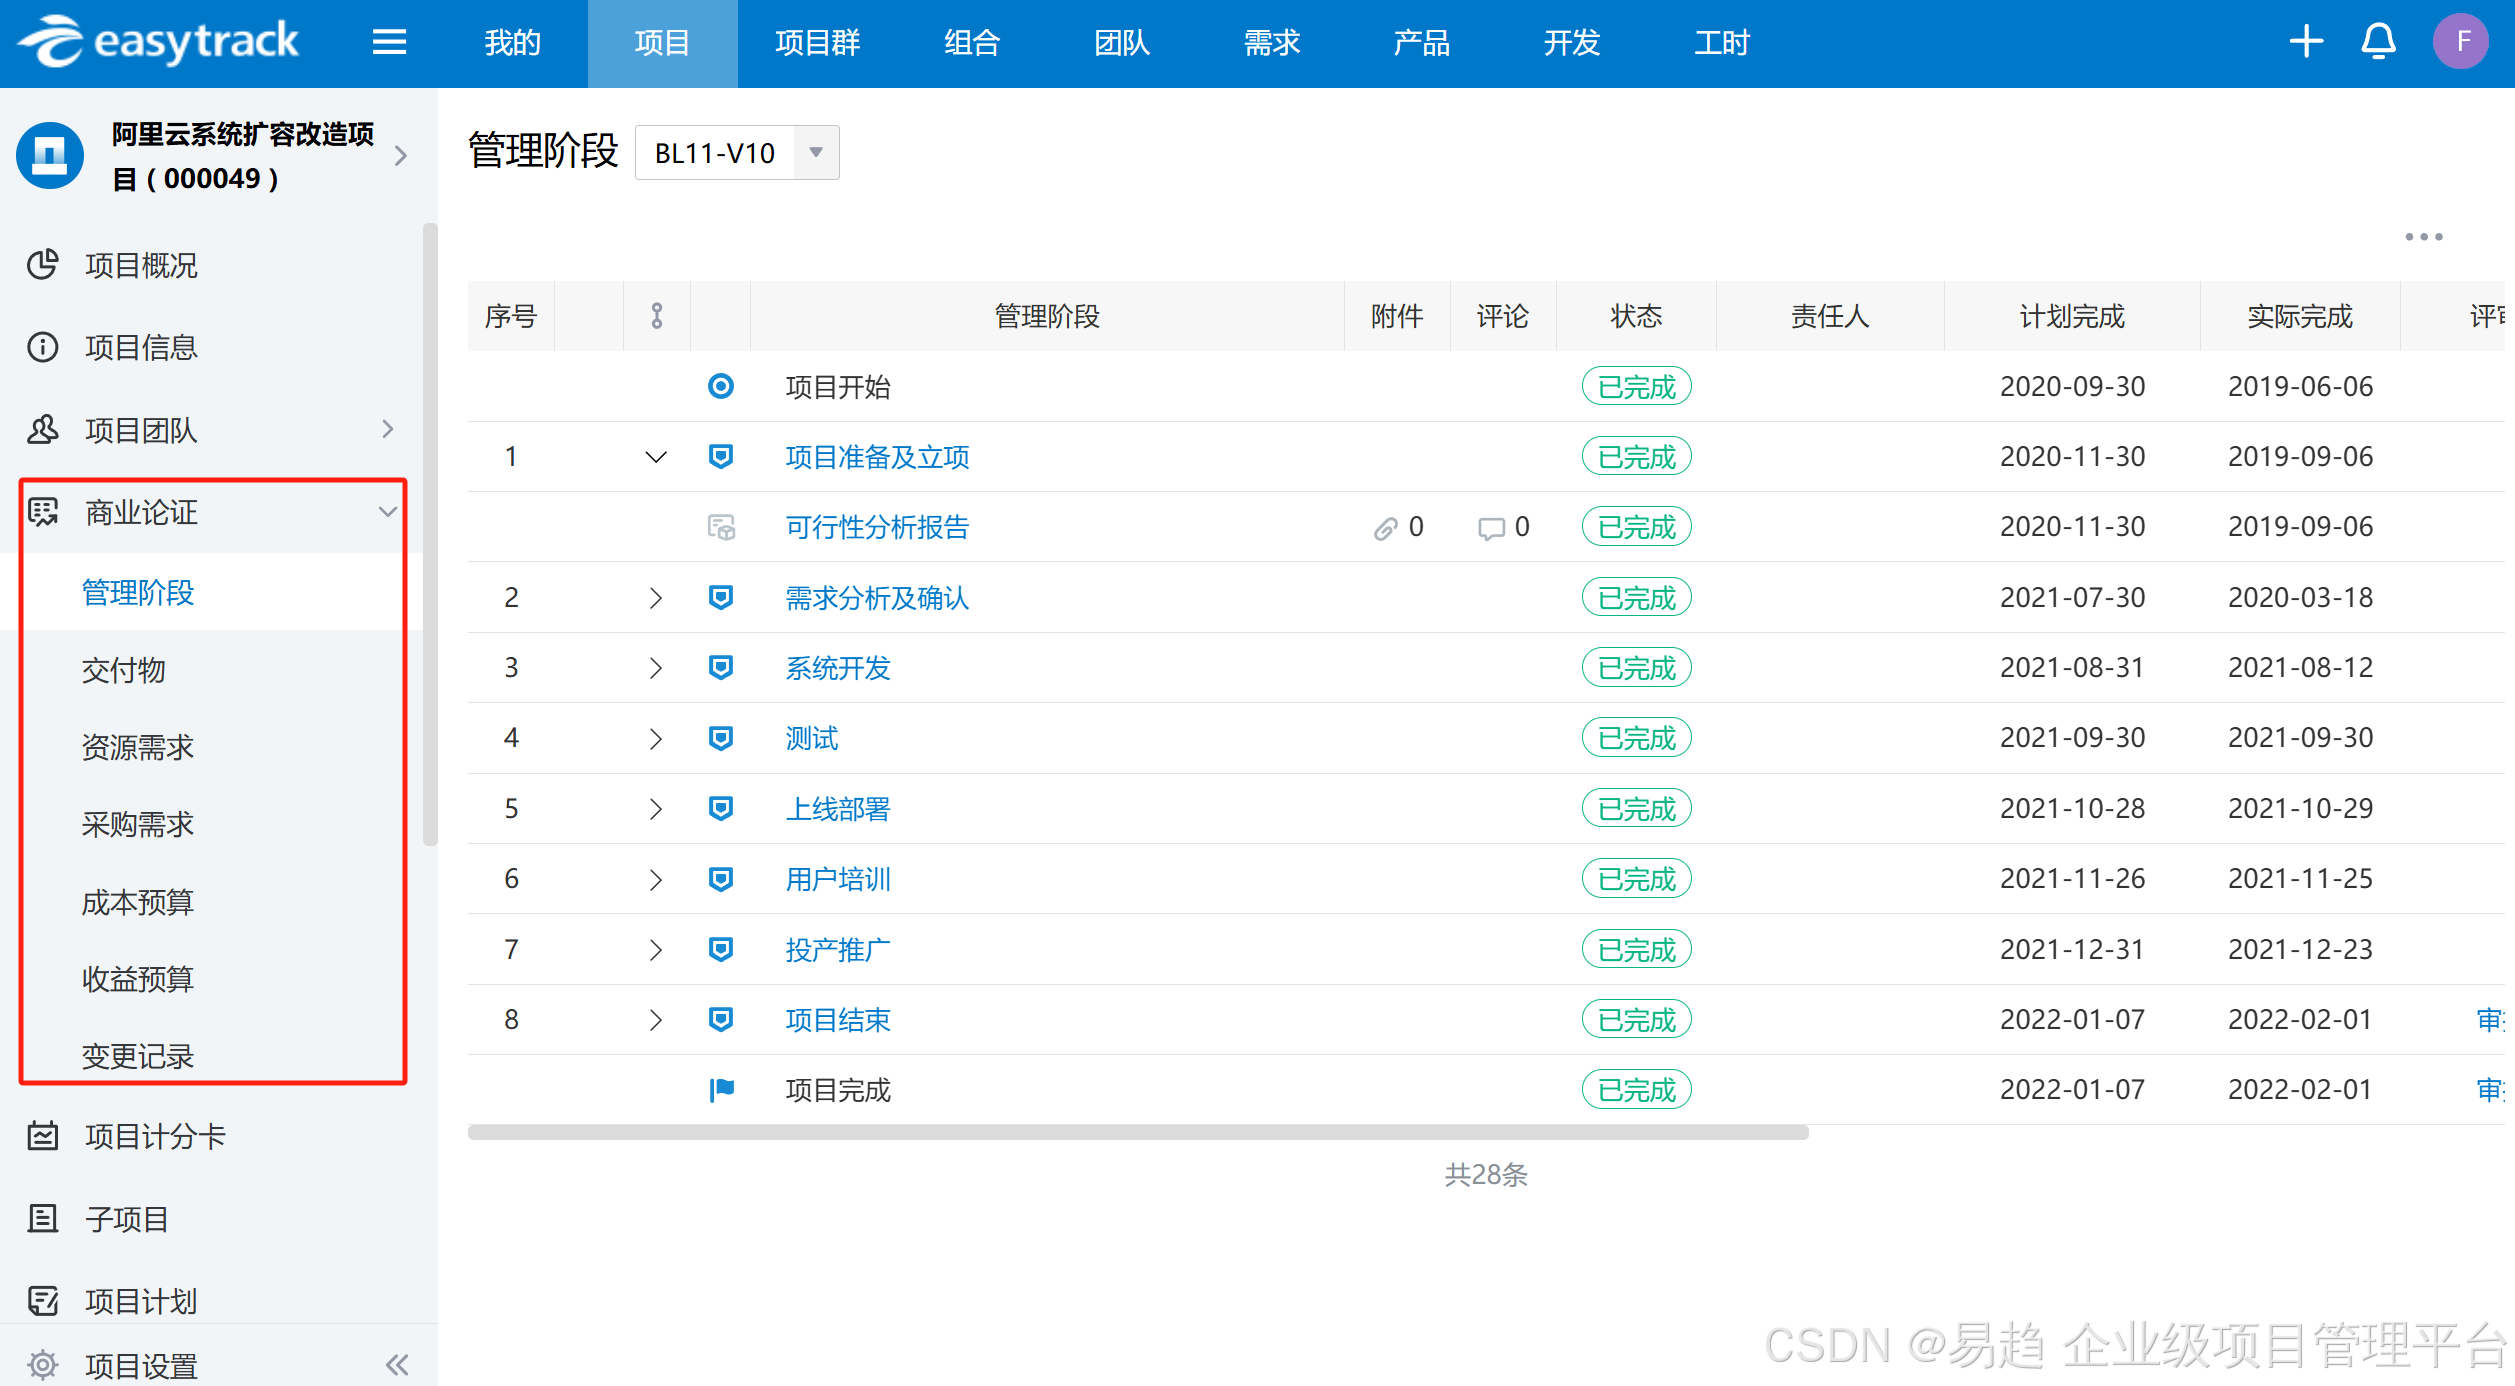The image size is (2515, 1386).
Task: Expand the 项目团队 sidebar item
Action: point(388,430)
